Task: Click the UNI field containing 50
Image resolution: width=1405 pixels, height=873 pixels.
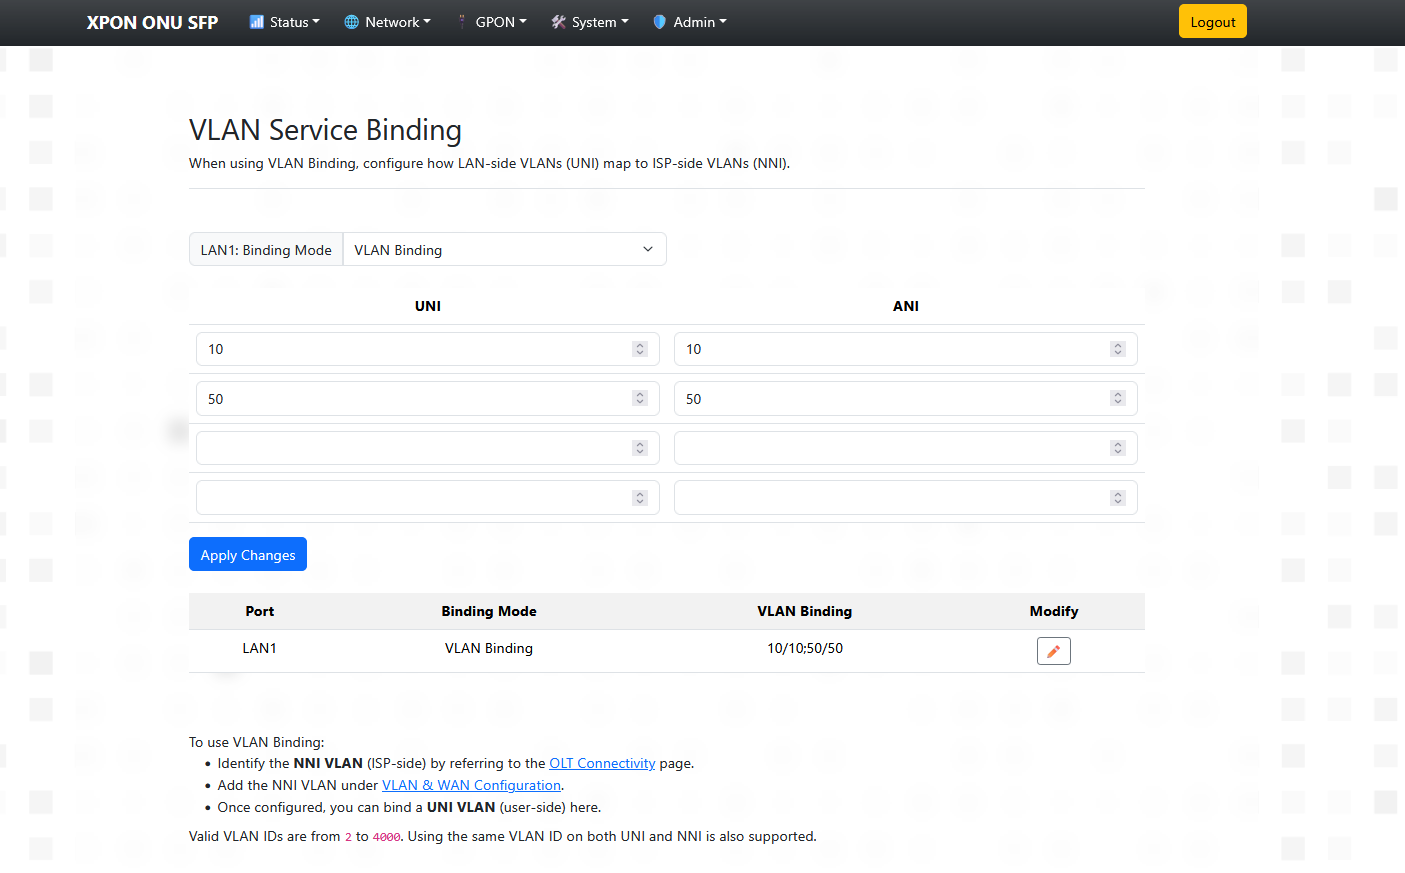Action: [428, 399]
